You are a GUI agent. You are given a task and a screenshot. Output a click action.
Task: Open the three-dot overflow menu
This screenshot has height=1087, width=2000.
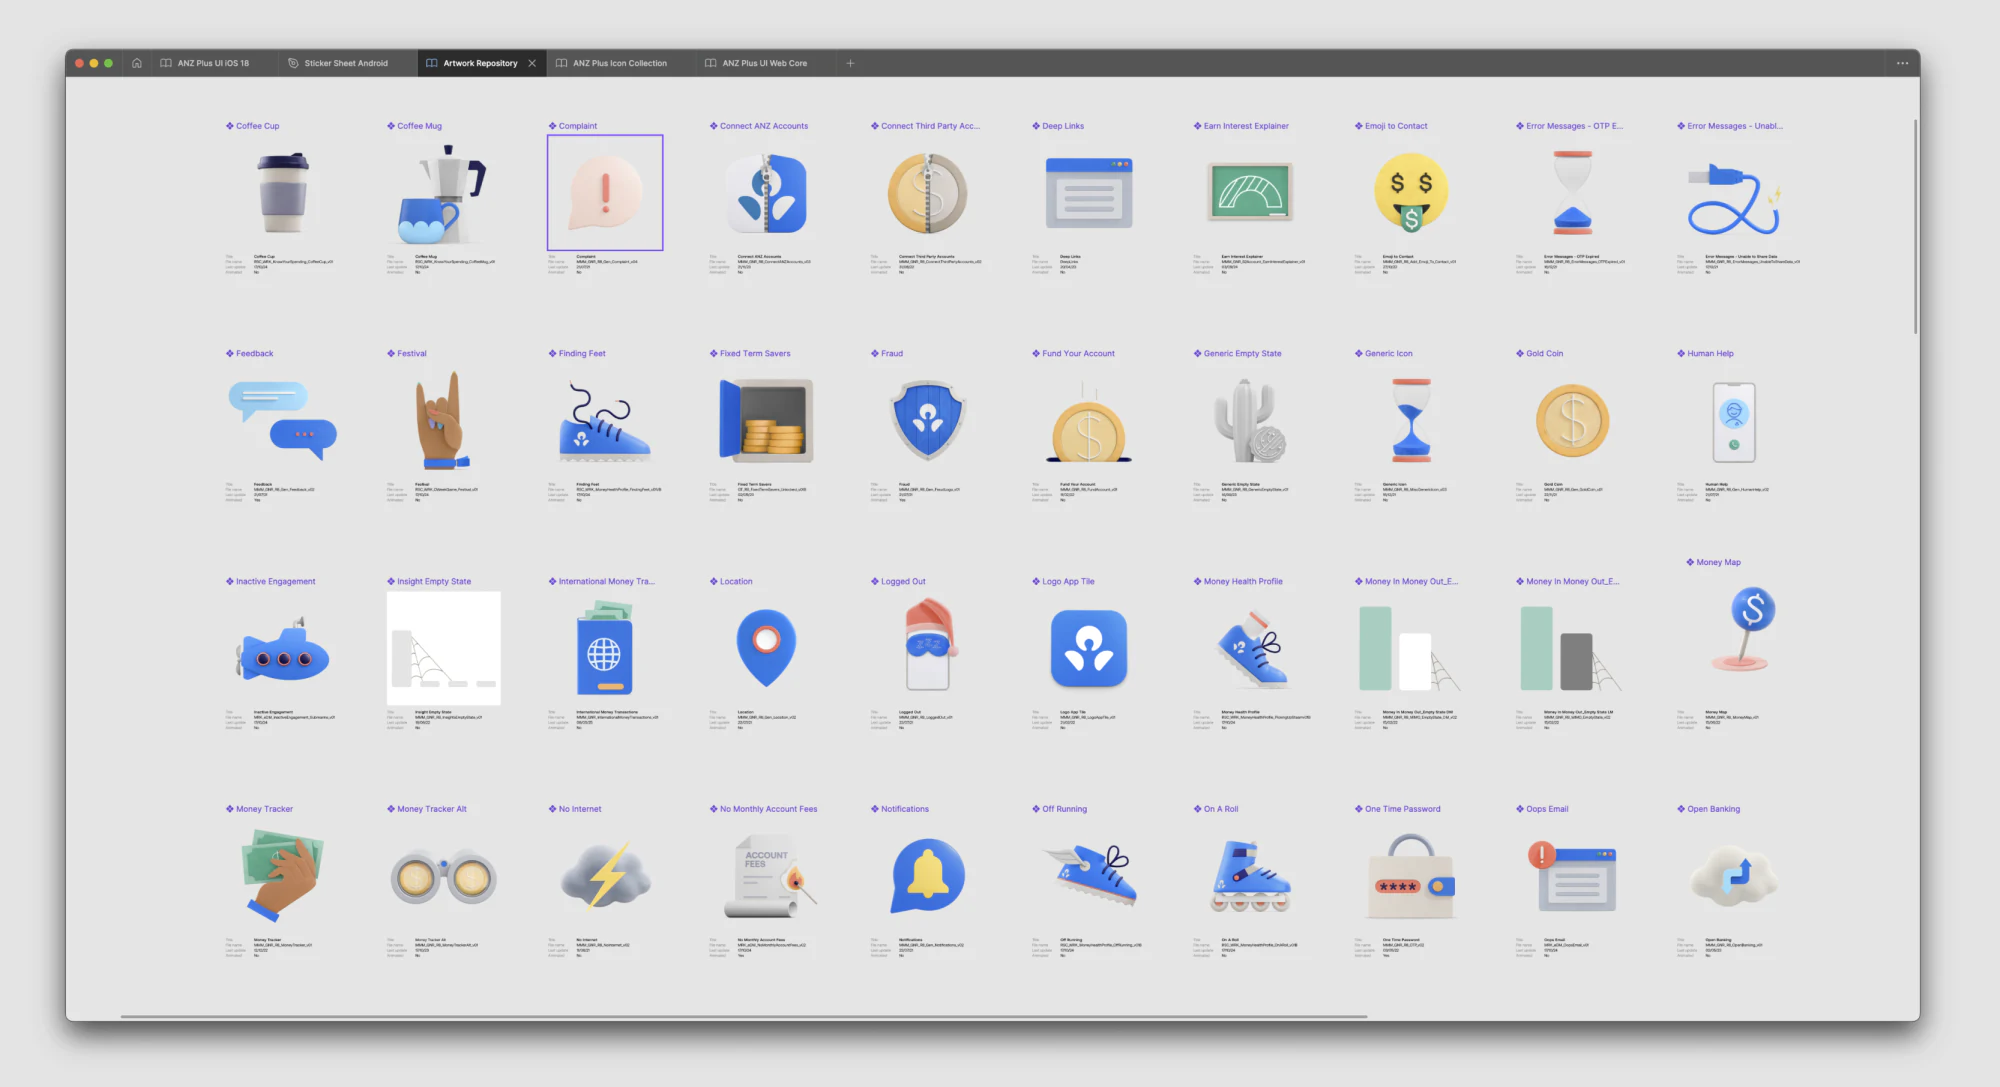pyautogui.click(x=1902, y=63)
